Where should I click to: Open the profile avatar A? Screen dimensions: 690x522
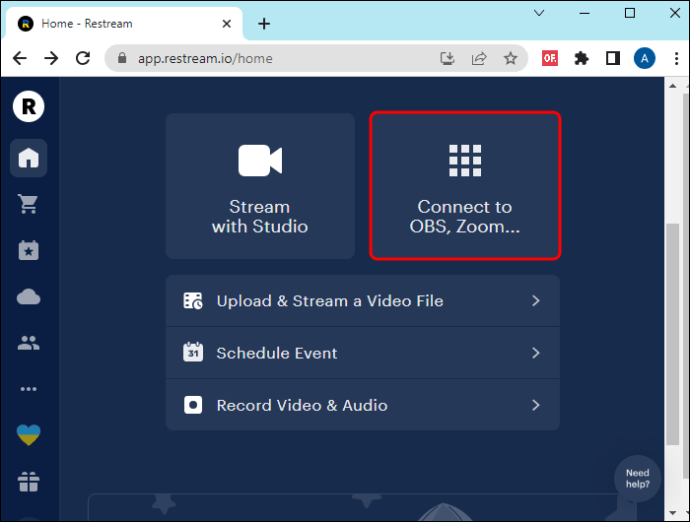click(x=645, y=58)
